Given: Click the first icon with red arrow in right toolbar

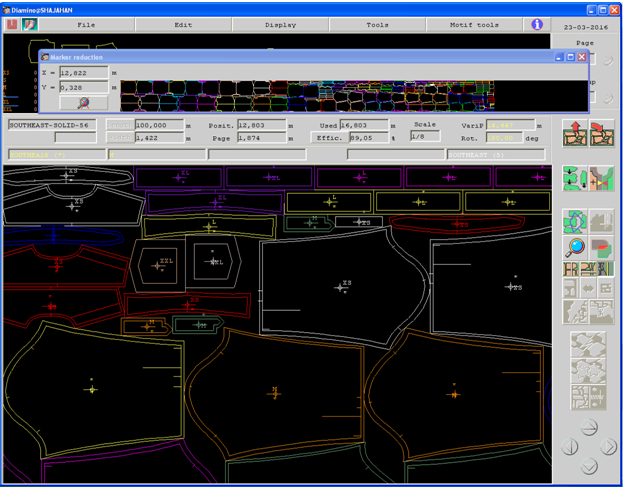Looking at the screenshot, I should [574, 132].
